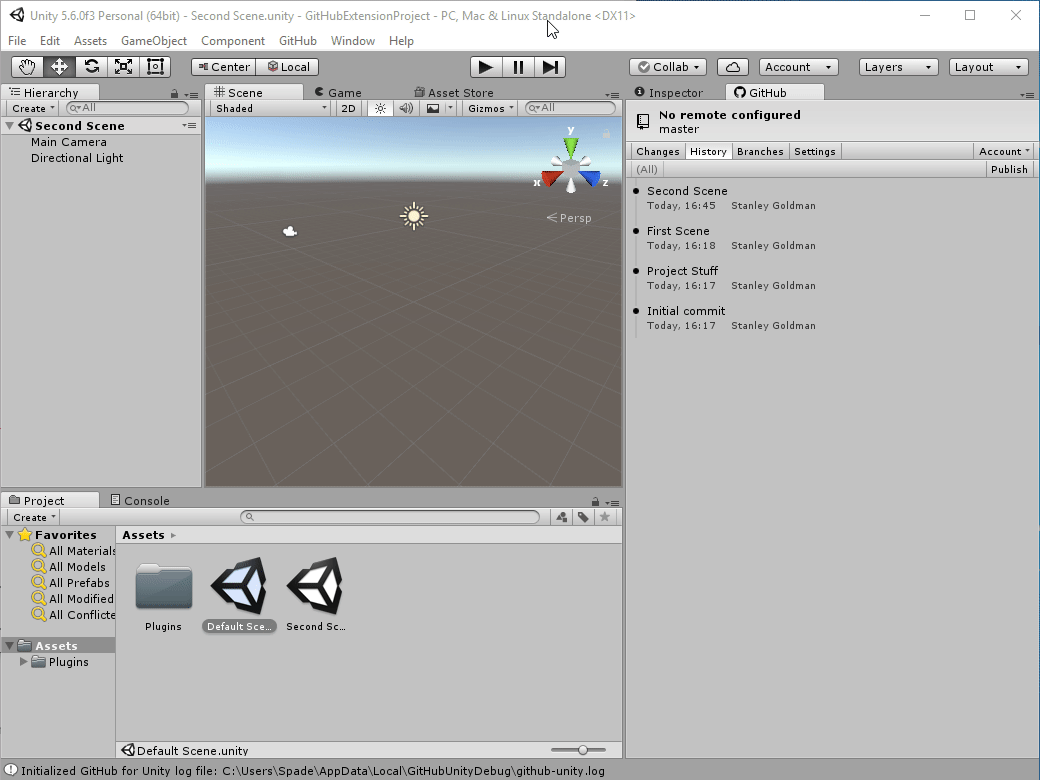
Task: Open Second Scene context menu icon
Action: point(190,125)
